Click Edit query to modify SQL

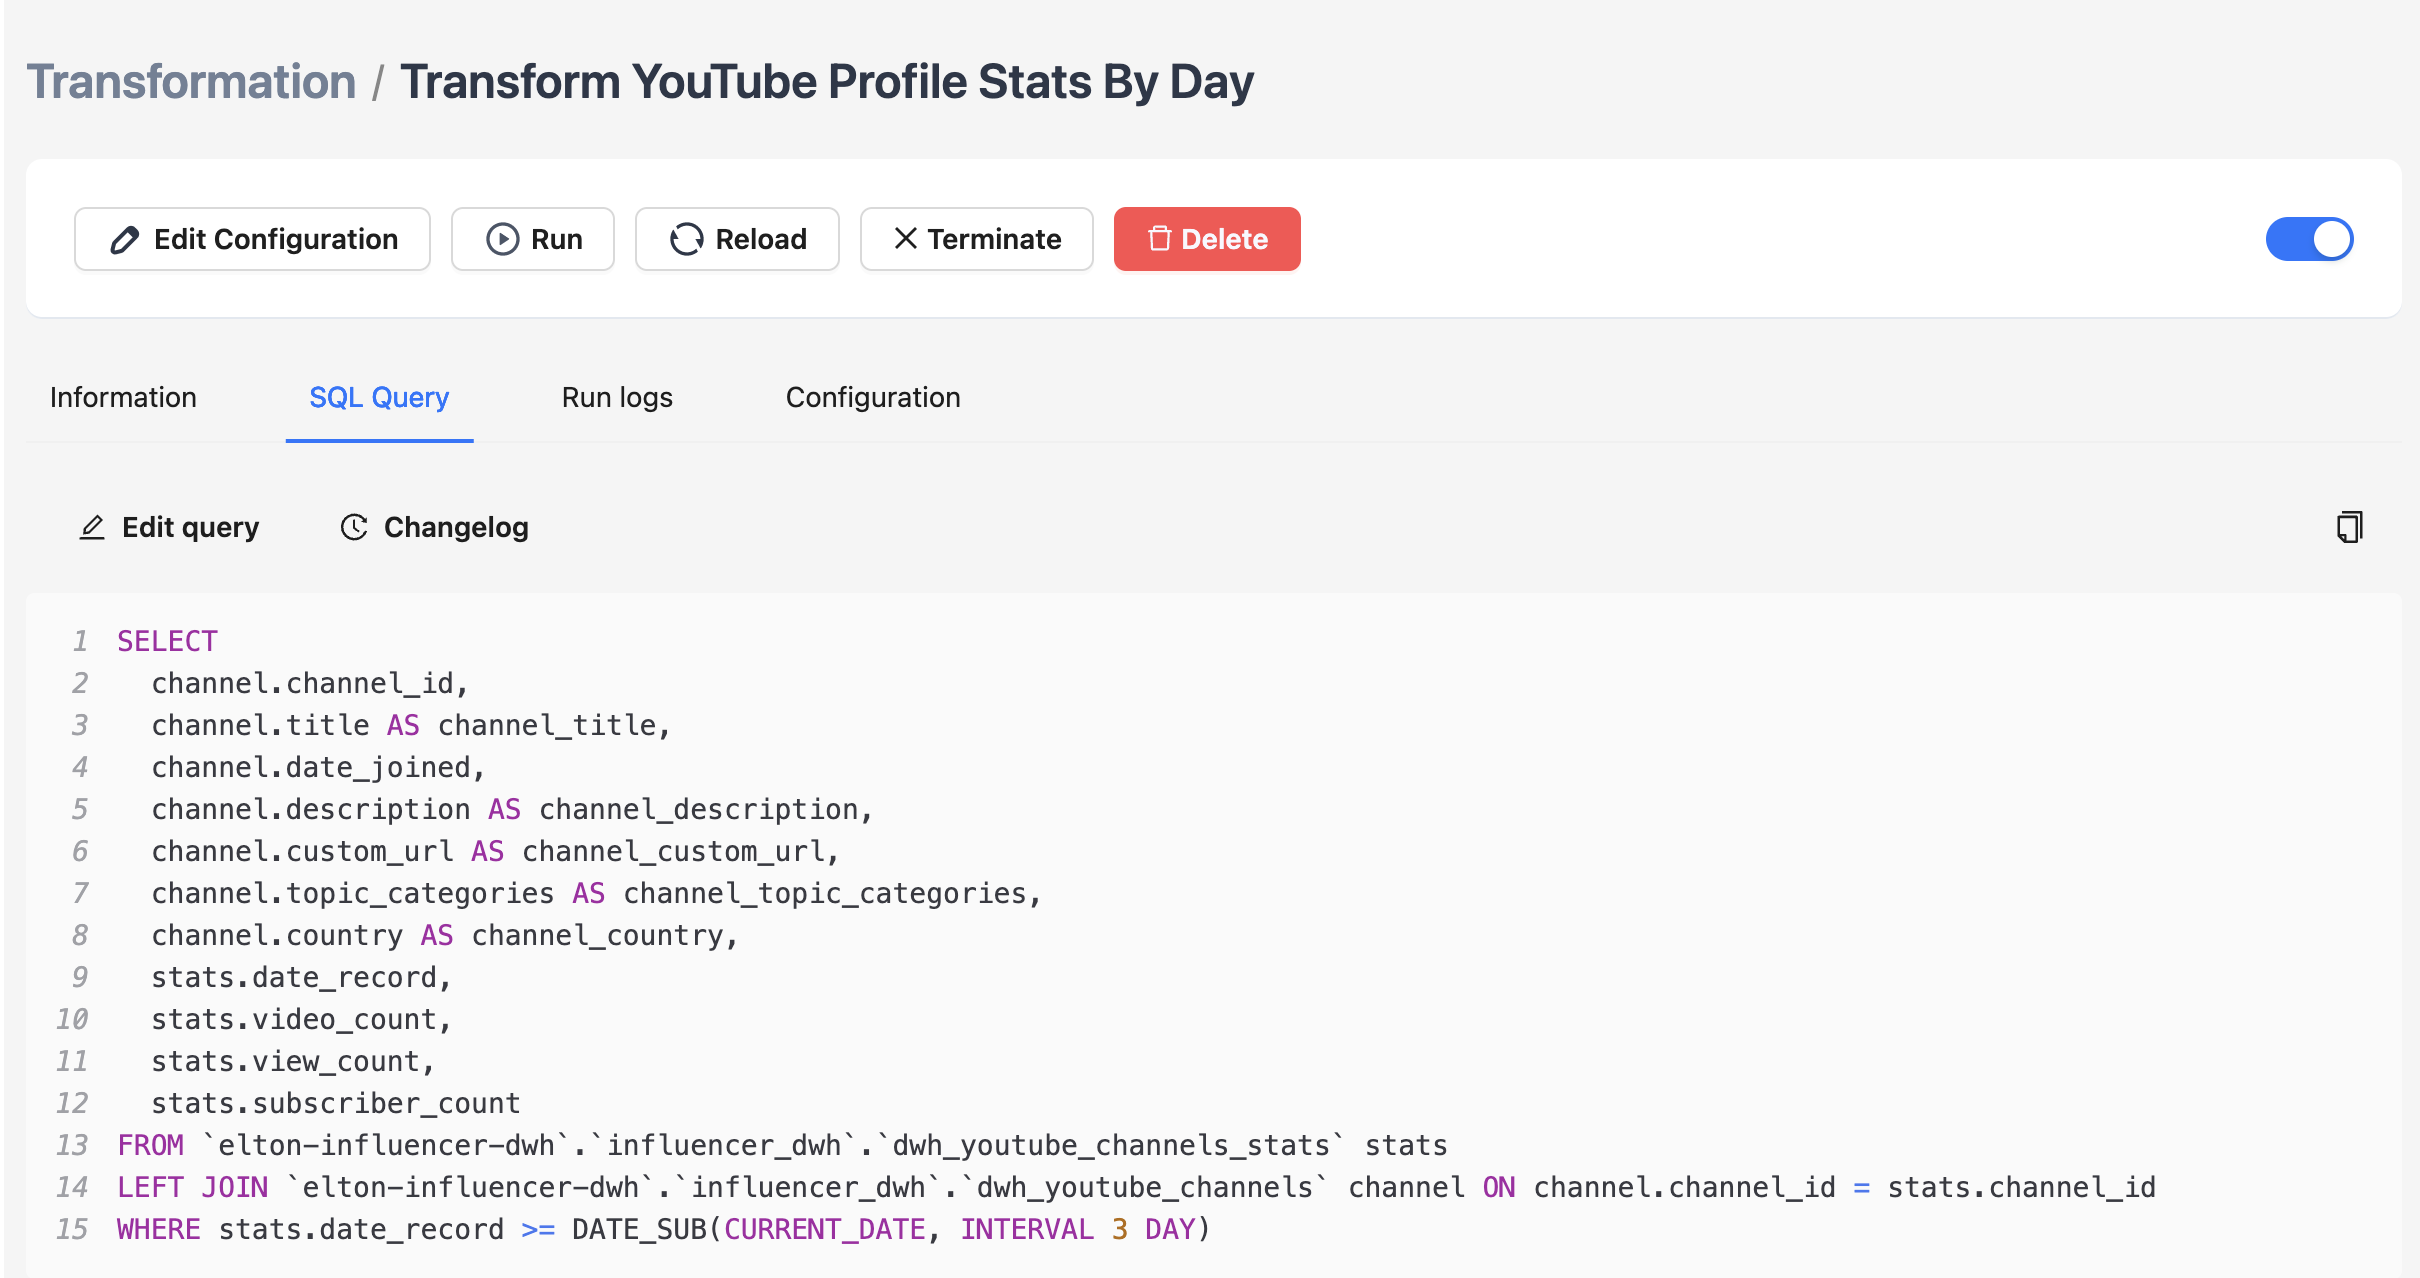pos(169,527)
